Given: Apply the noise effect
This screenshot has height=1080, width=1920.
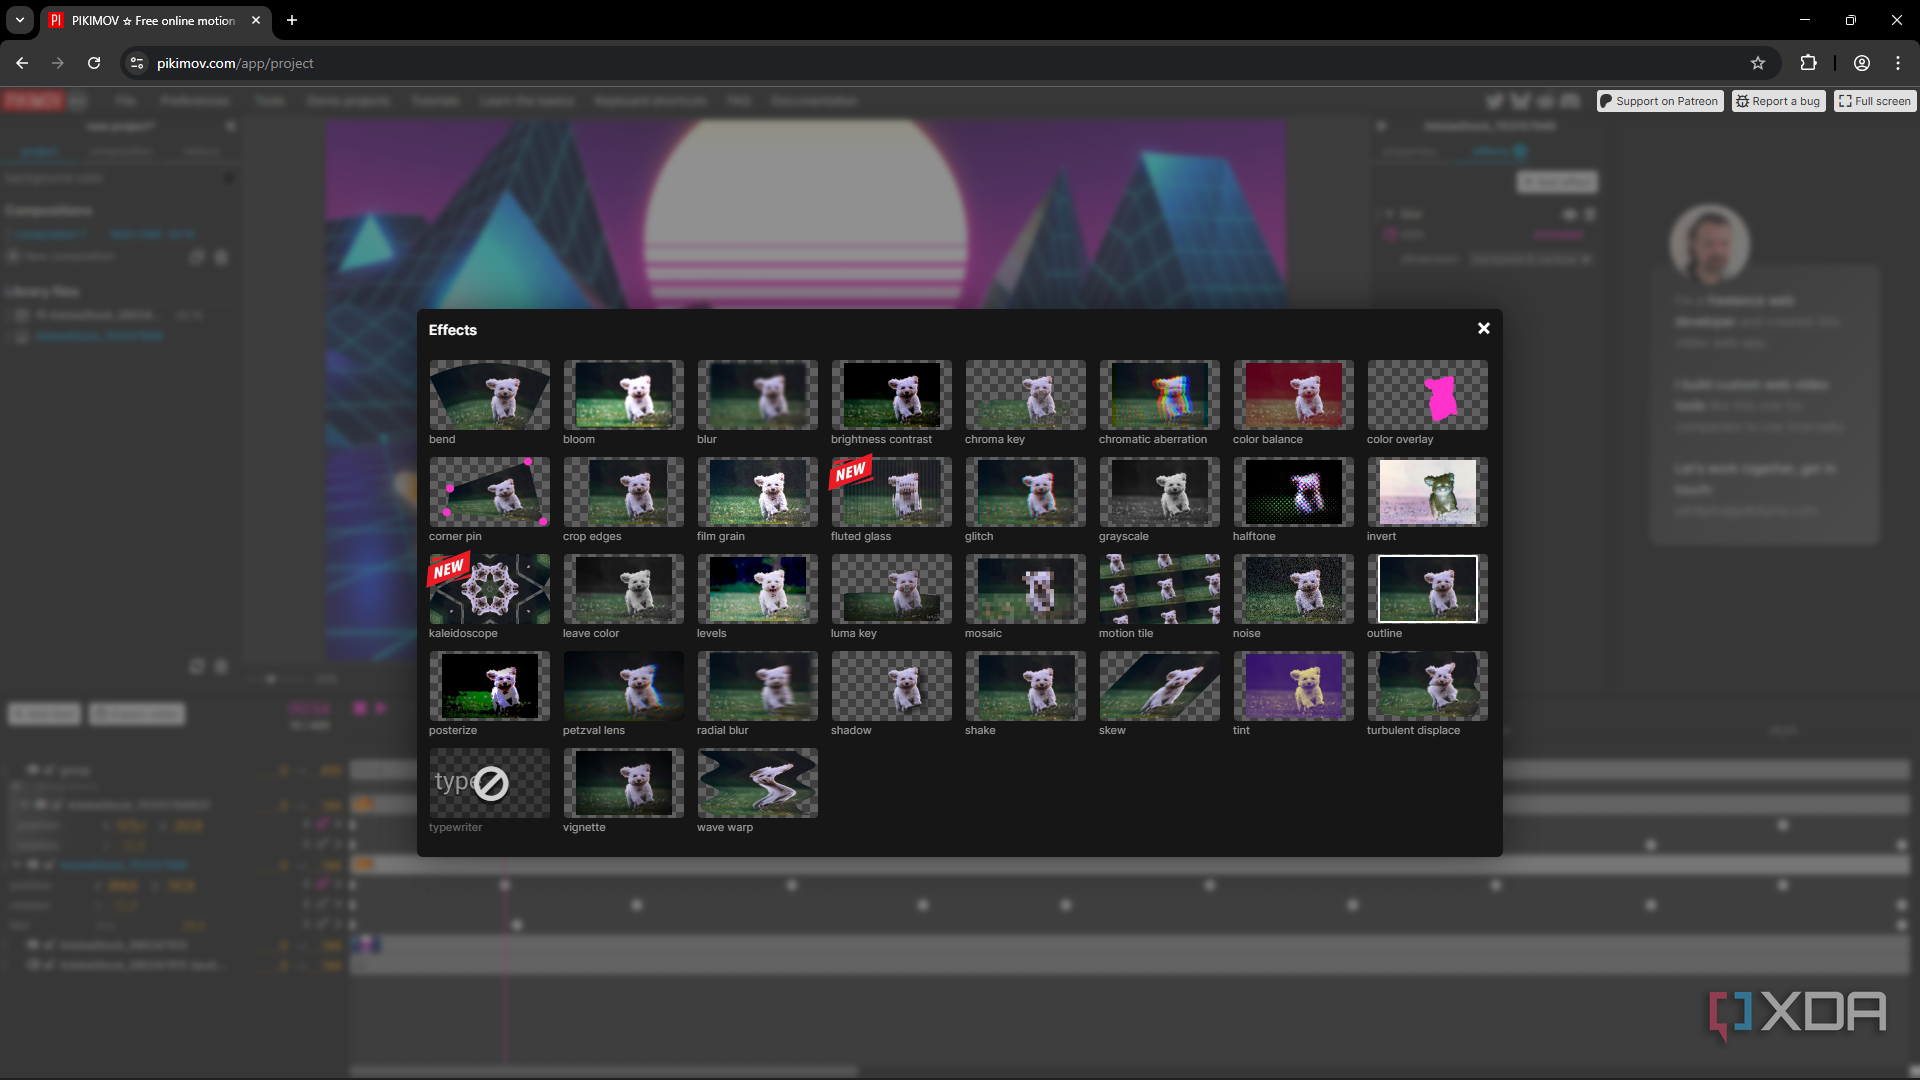Looking at the screenshot, I should 1293,589.
